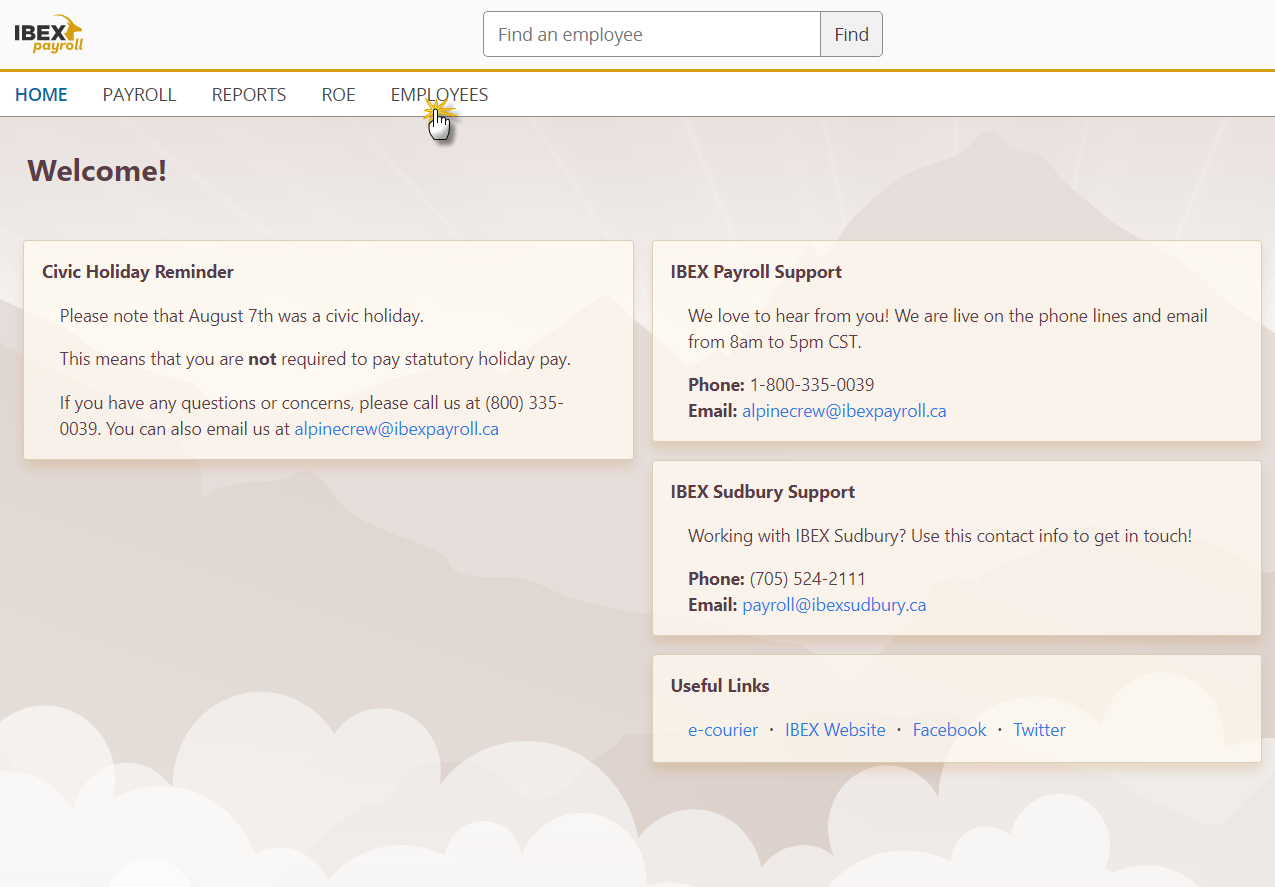Click the Civic Holiday Reminder title

tap(138, 272)
